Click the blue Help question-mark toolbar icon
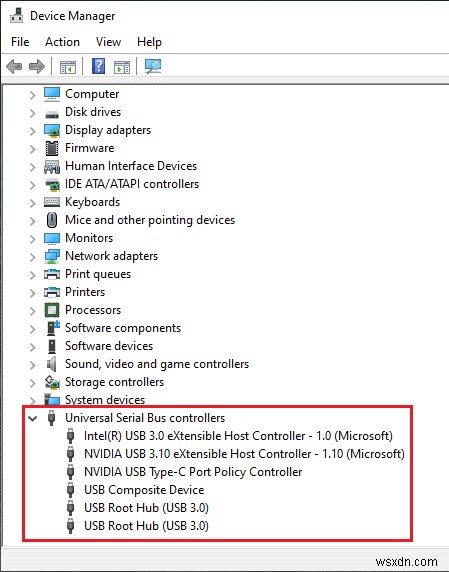Viewport: 449px width, 572px height. tap(98, 66)
